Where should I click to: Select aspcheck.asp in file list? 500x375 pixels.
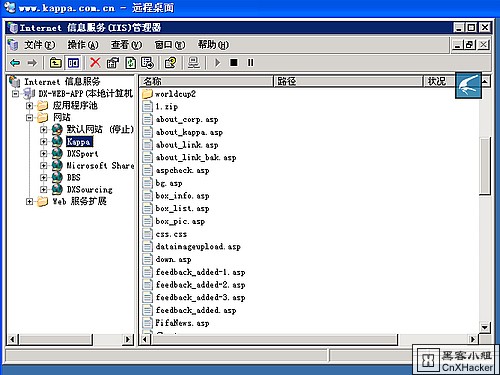pyautogui.click(x=182, y=170)
